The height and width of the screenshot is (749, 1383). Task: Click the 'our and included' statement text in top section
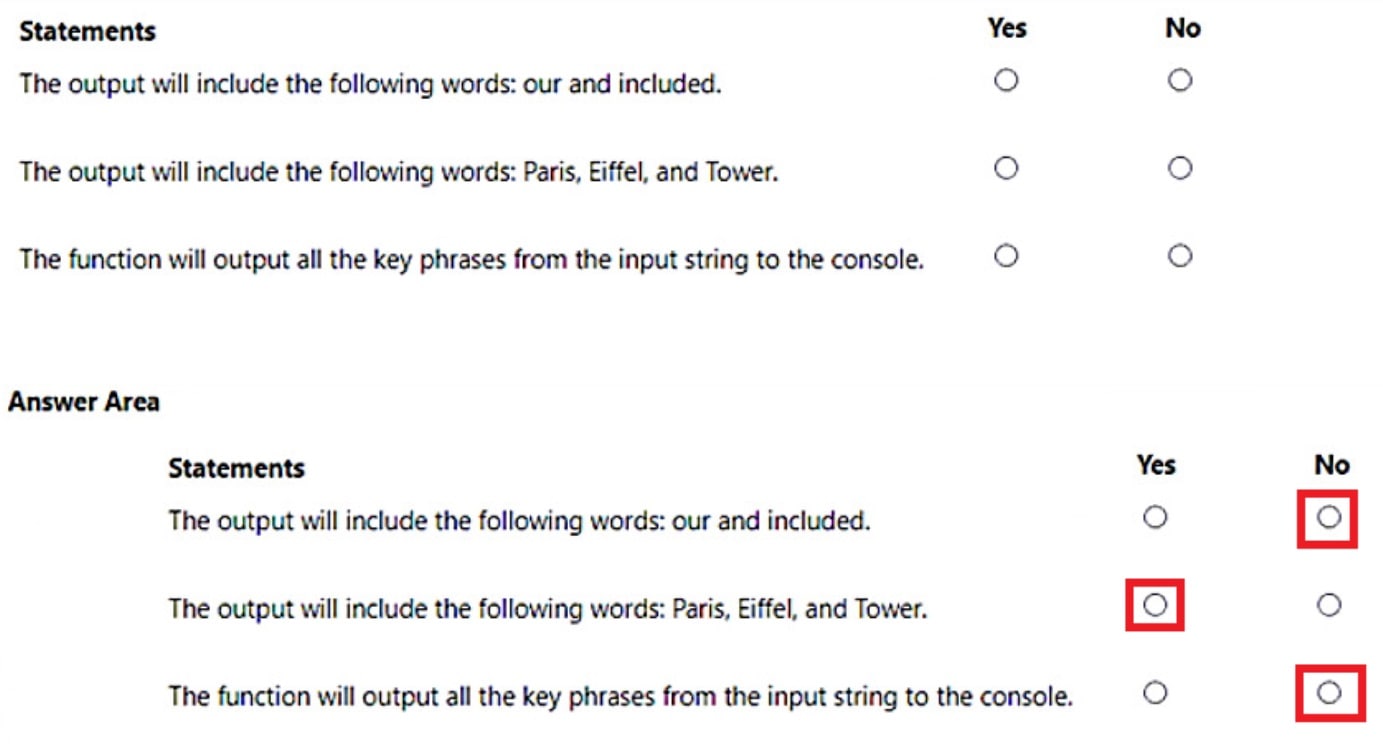click(x=370, y=83)
